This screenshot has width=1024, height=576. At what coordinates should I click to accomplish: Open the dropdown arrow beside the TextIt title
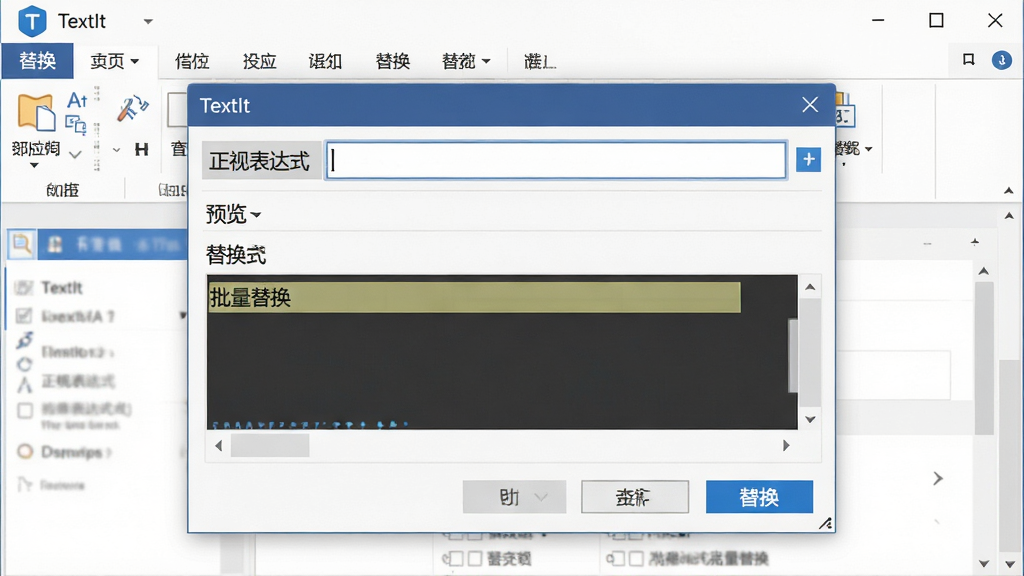click(x=148, y=22)
